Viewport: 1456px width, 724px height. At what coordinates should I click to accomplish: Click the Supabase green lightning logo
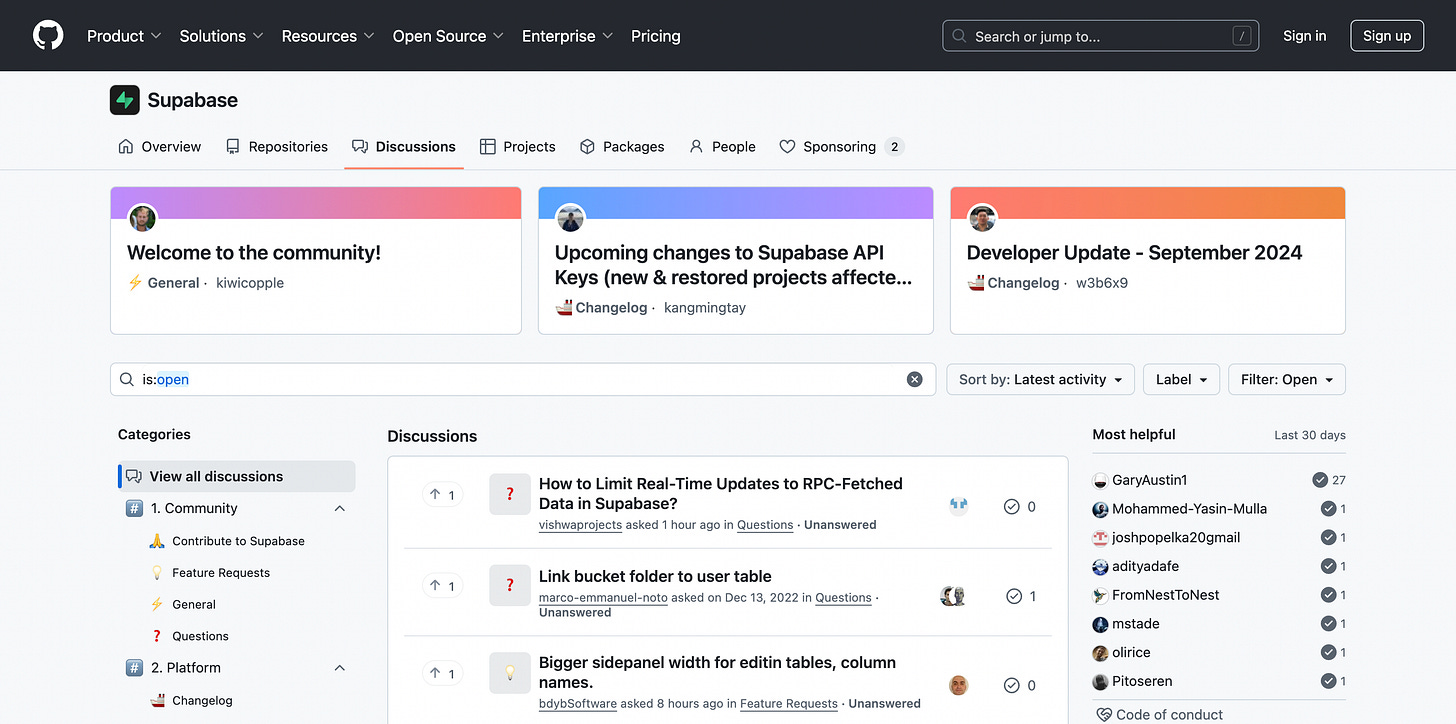point(125,100)
